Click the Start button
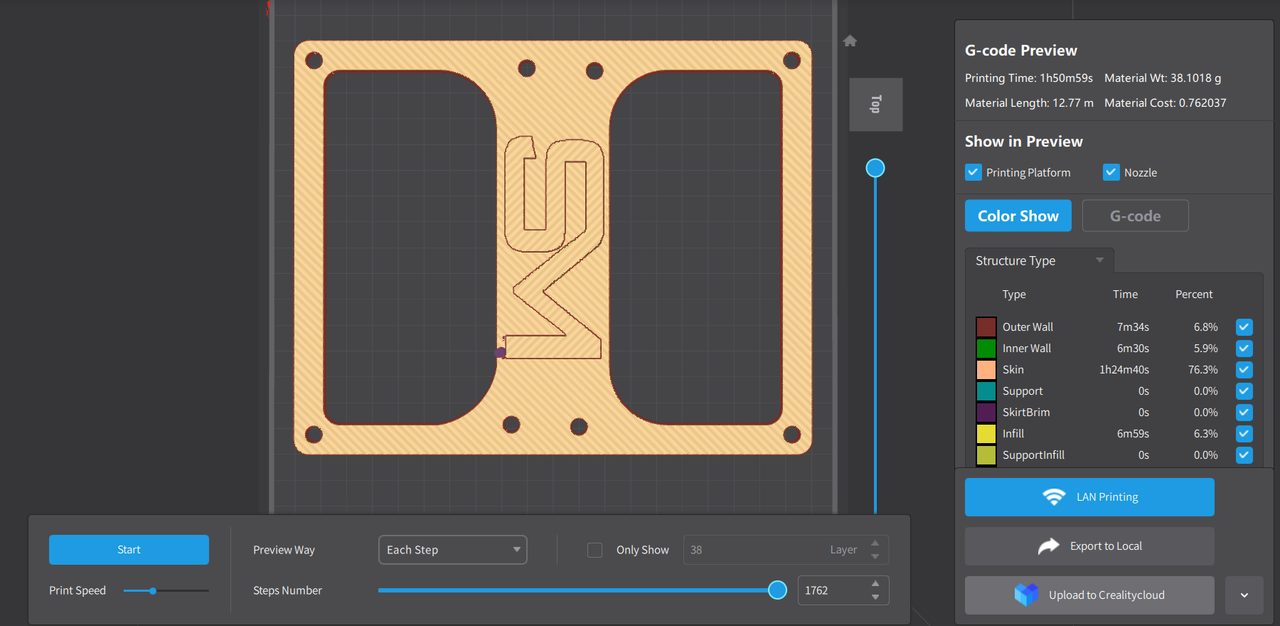 [x=129, y=550]
